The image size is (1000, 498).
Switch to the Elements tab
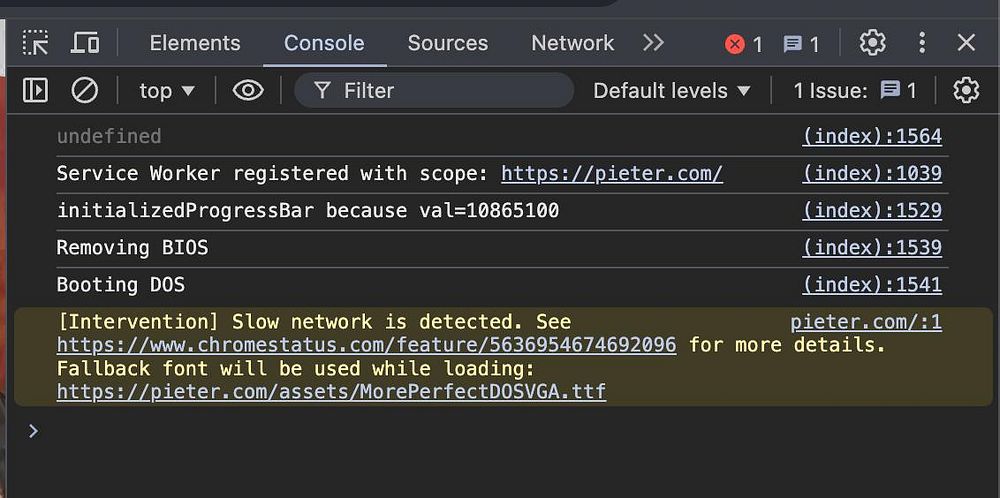tap(195, 43)
